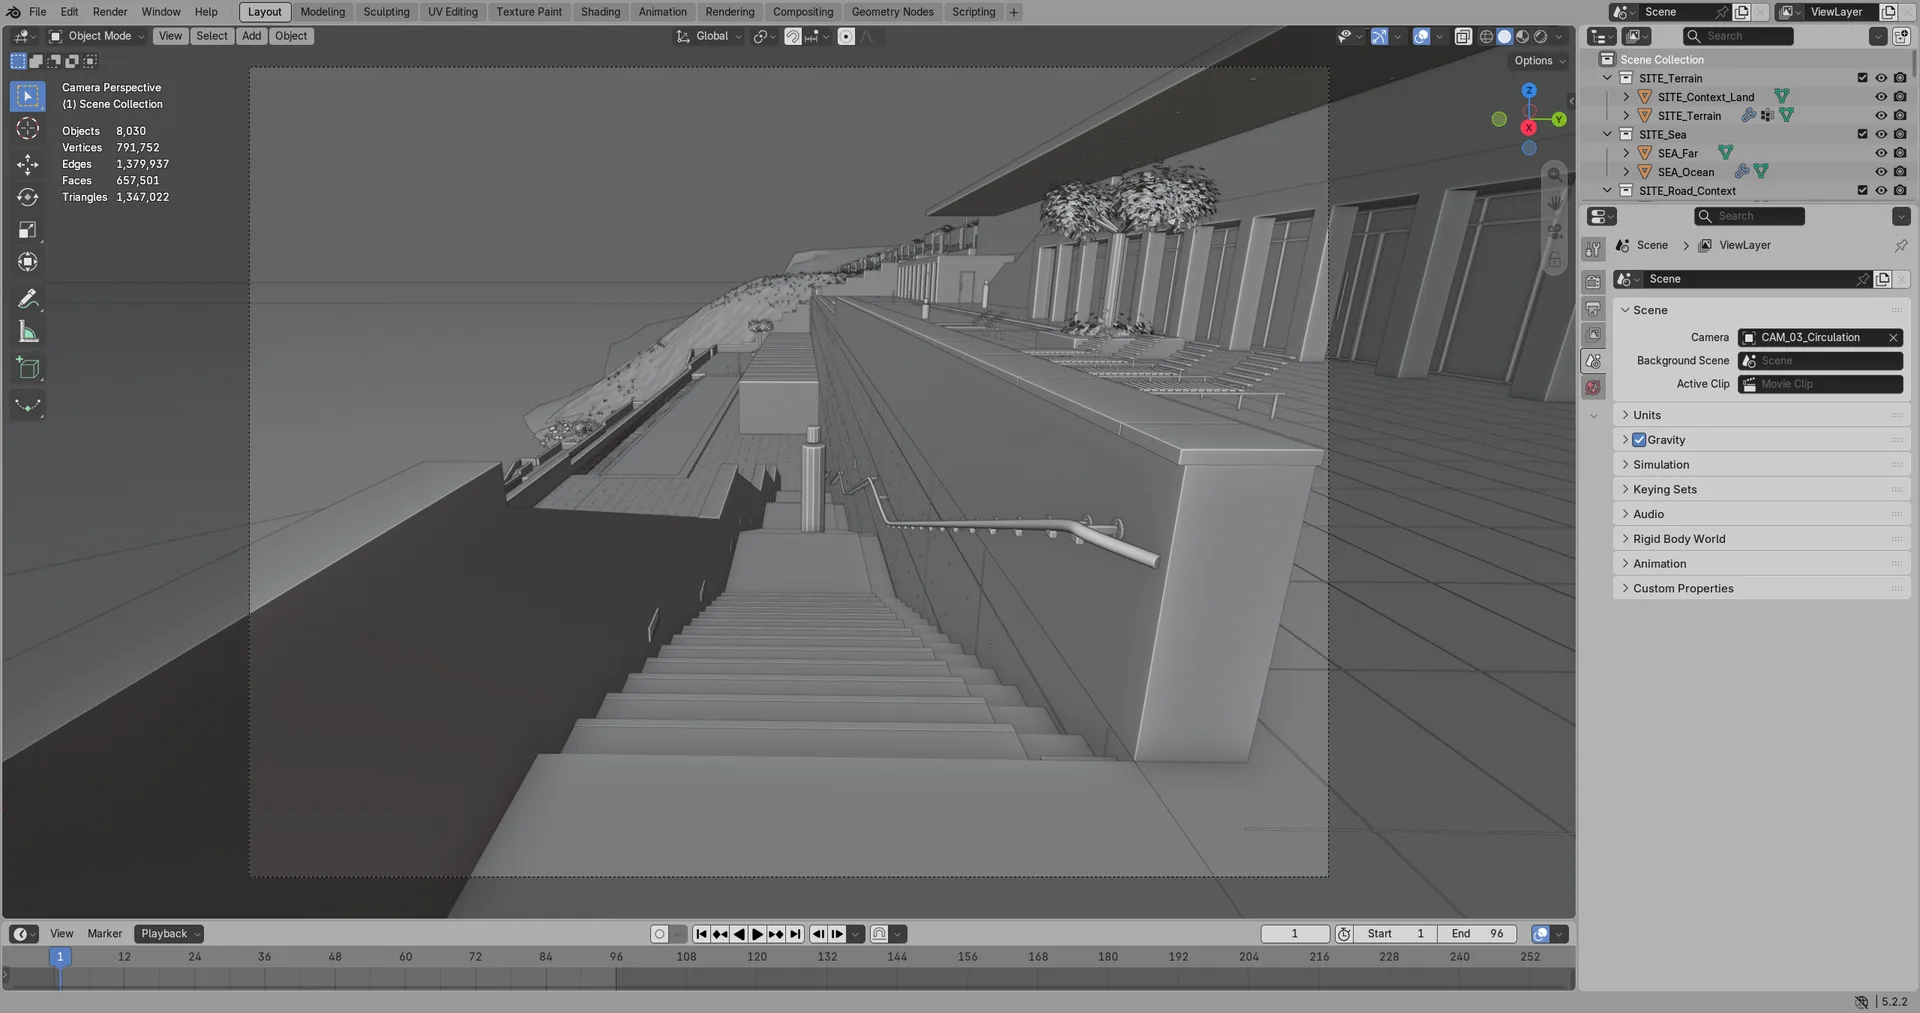Open the Global transform orientation dropdown

(x=709, y=36)
